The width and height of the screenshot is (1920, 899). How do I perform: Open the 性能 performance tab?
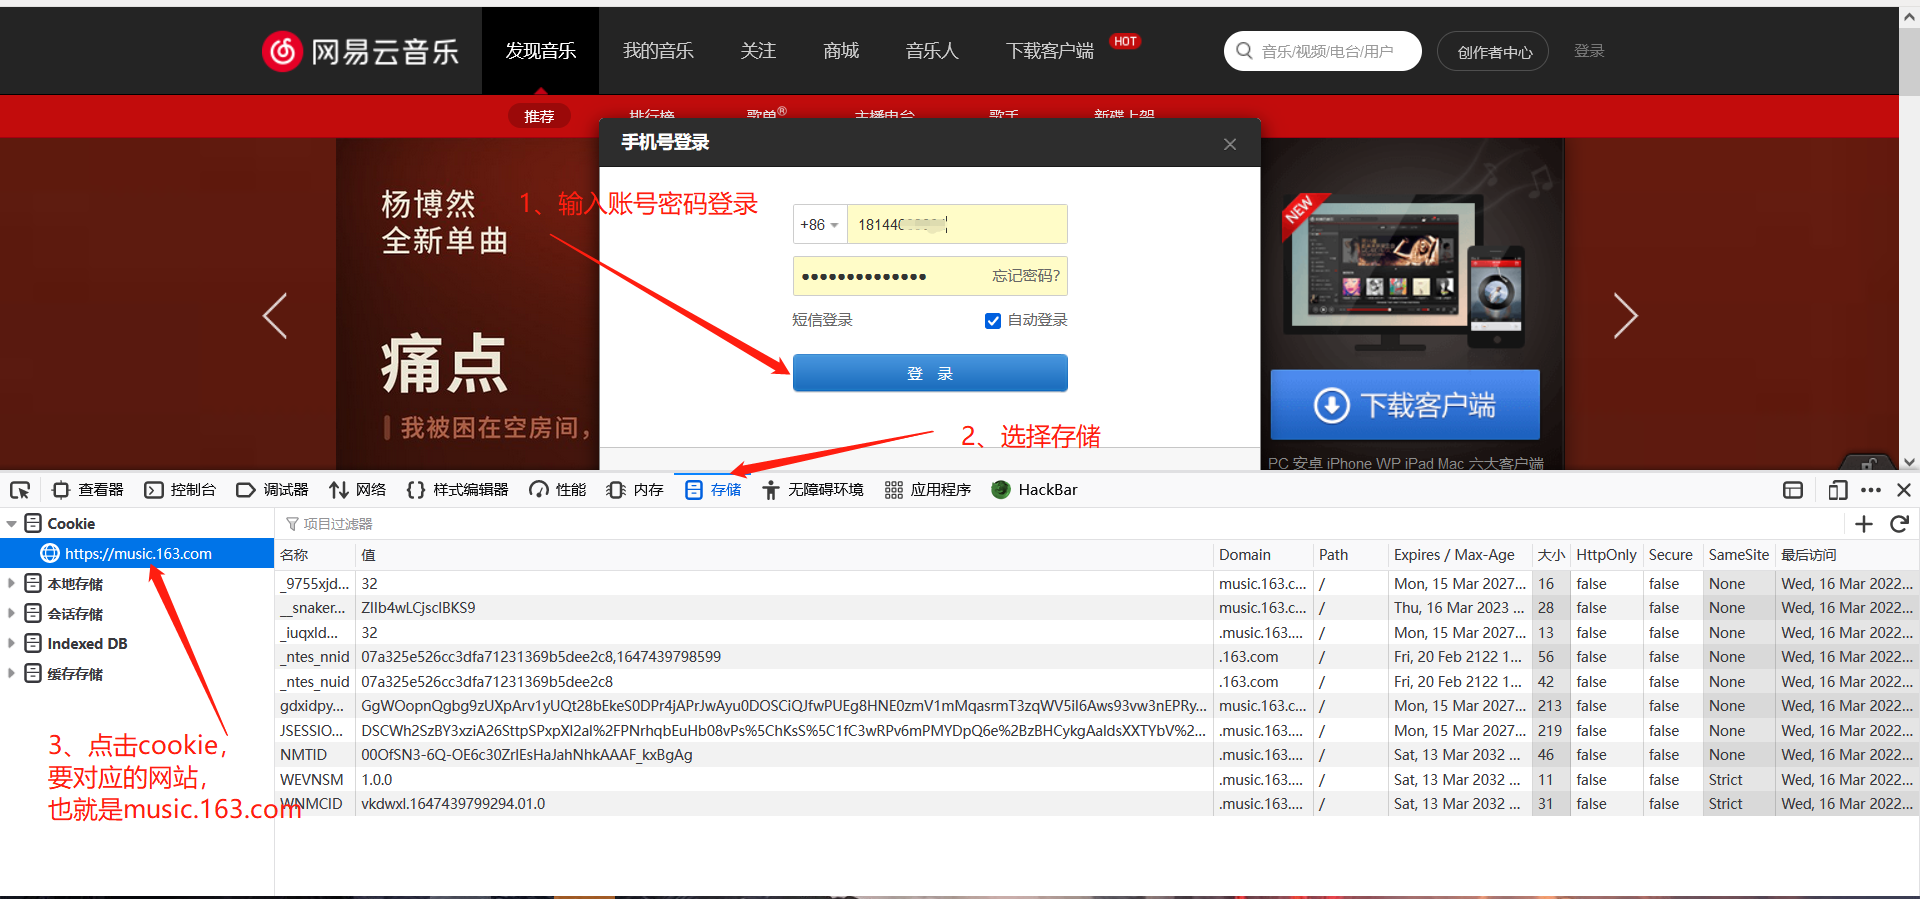tap(558, 490)
